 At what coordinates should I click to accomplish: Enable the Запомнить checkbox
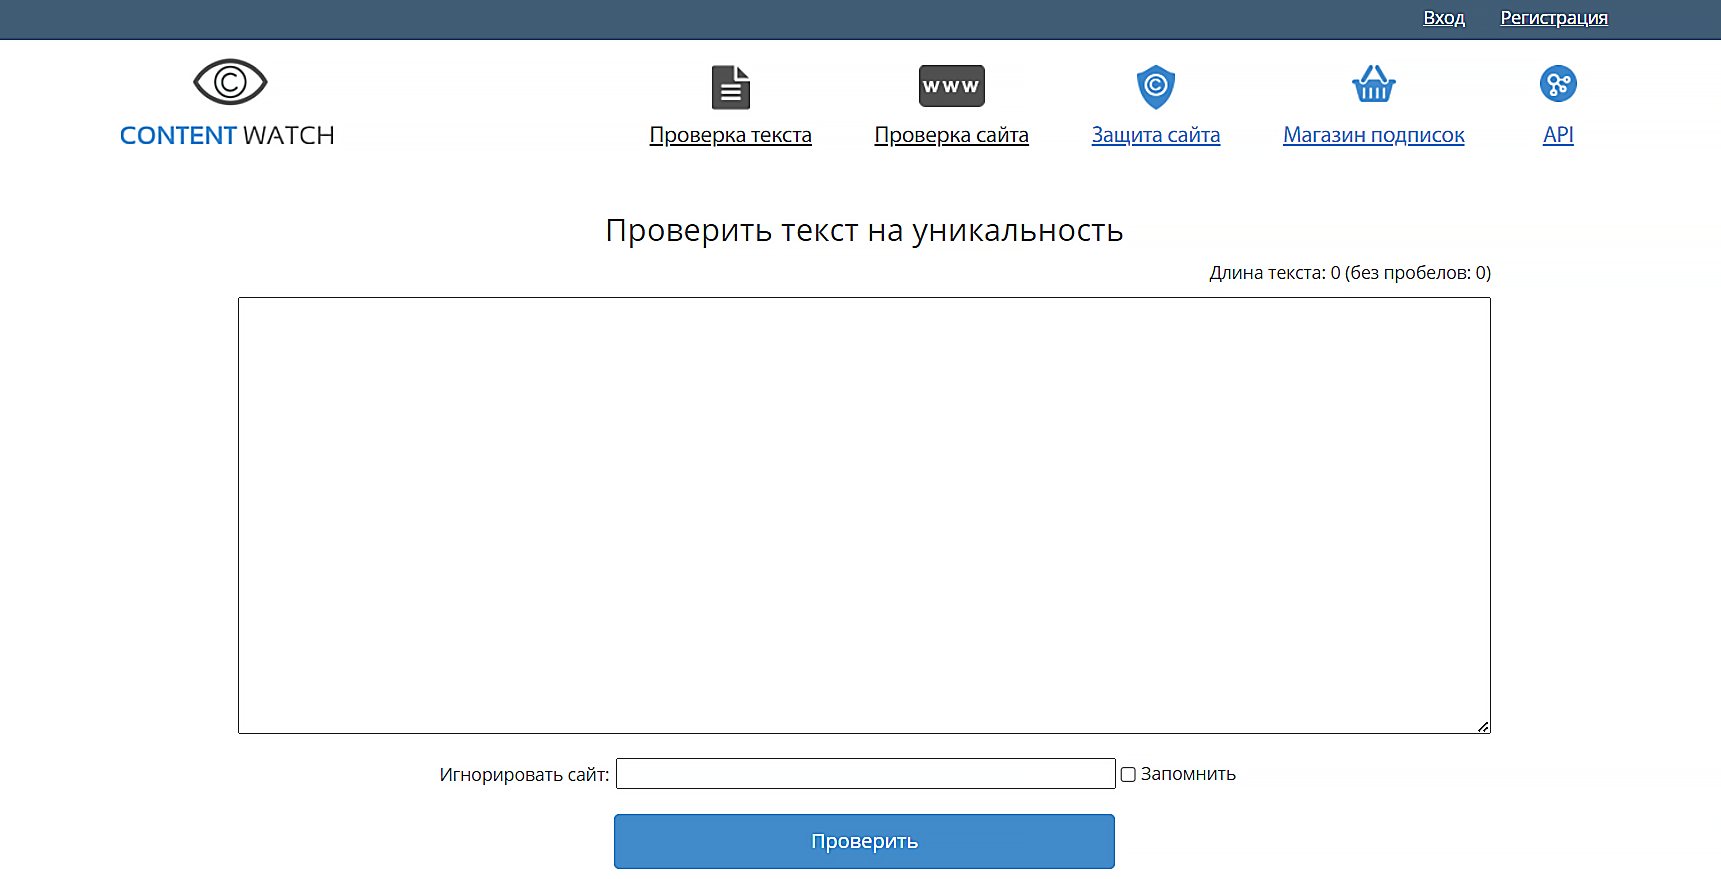[1128, 774]
